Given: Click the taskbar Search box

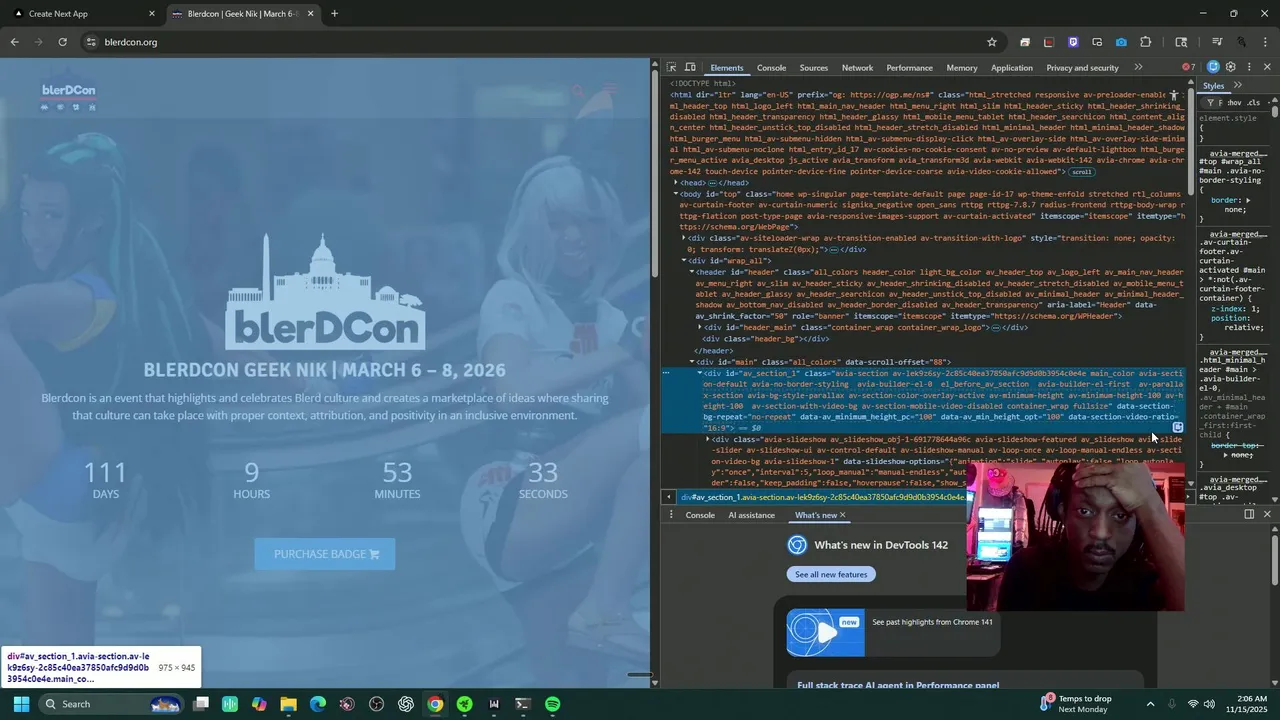Looking at the screenshot, I should [x=110, y=704].
